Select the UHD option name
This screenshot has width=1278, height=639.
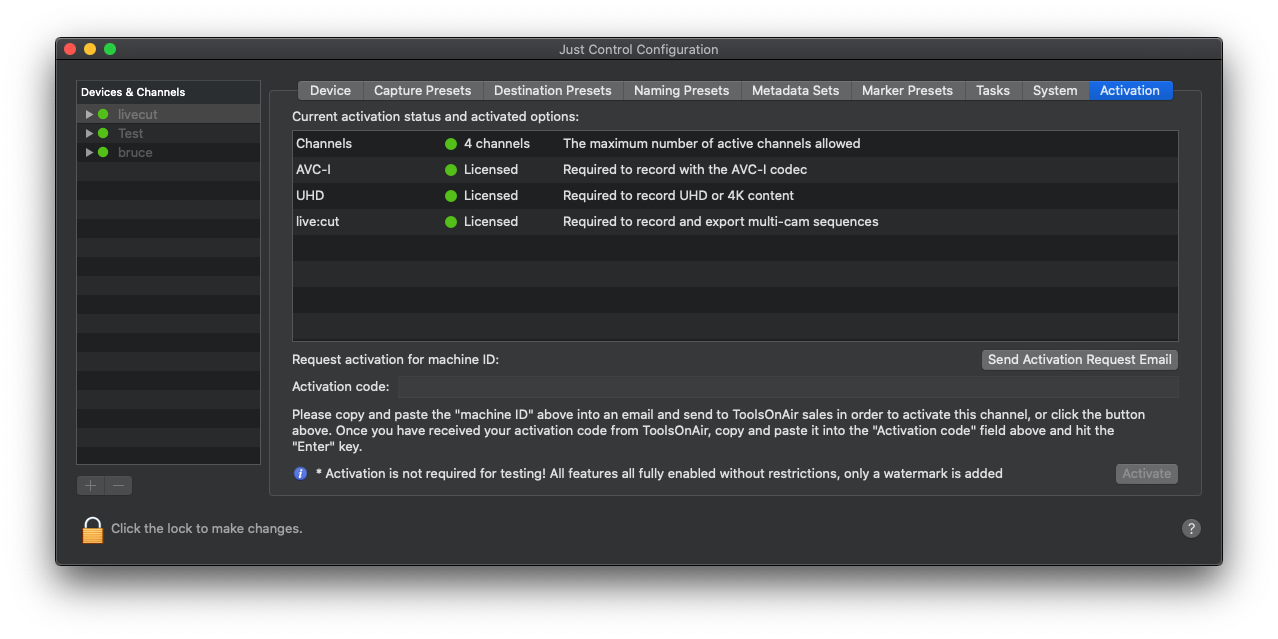tap(310, 195)
